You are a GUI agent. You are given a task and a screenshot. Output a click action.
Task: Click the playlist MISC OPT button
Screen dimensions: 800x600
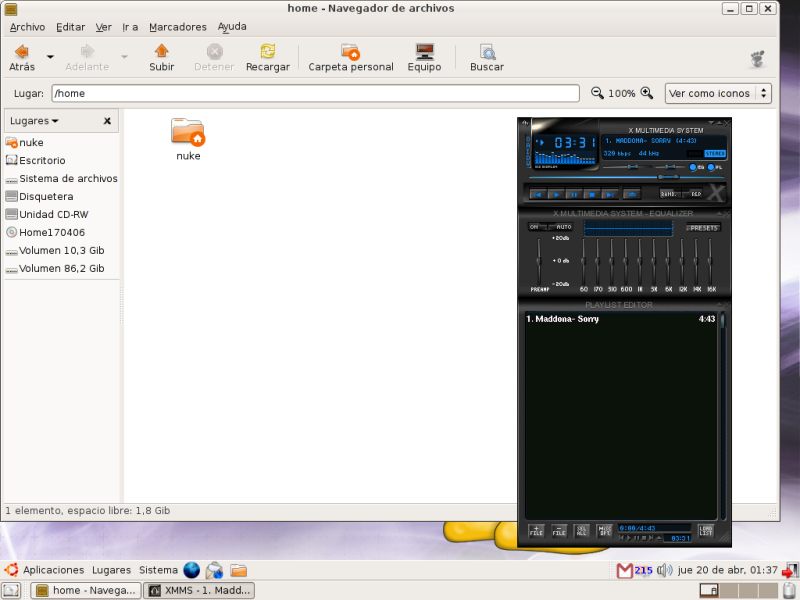point(604,531)
